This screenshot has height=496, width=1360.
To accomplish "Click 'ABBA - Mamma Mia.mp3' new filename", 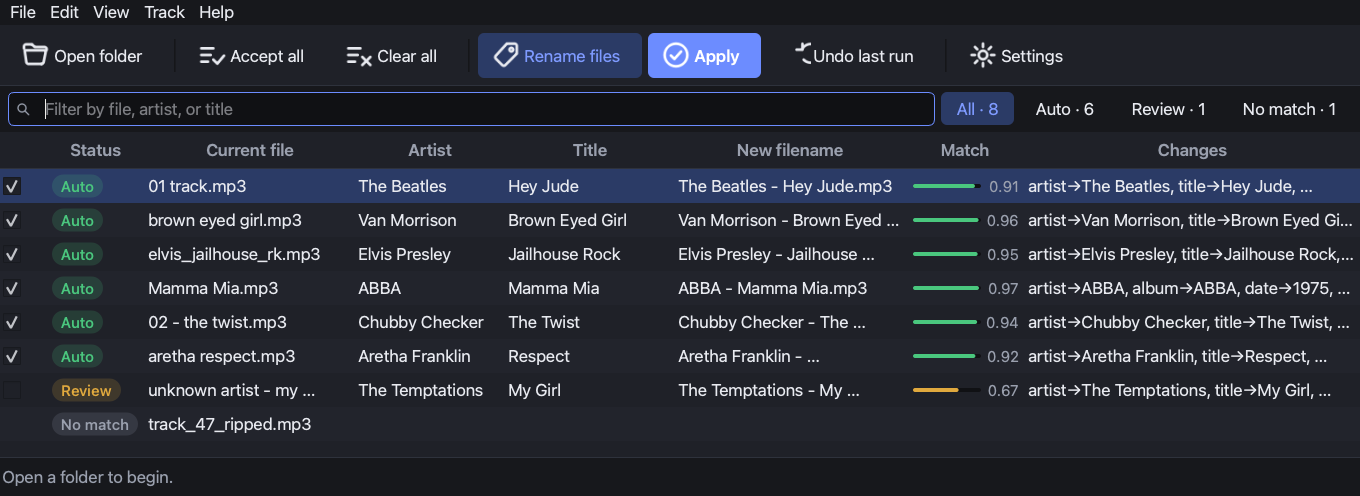I will (x=773, y=288).
